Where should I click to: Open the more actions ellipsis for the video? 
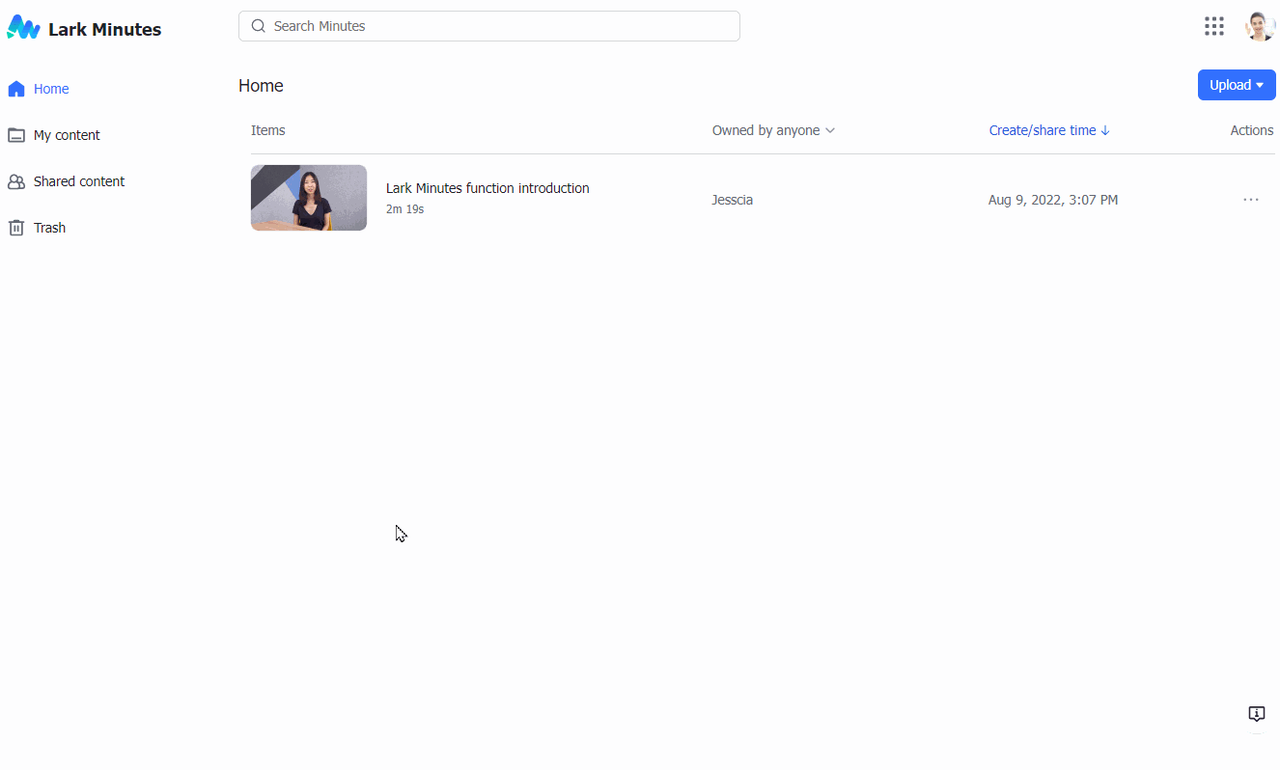1250,200
